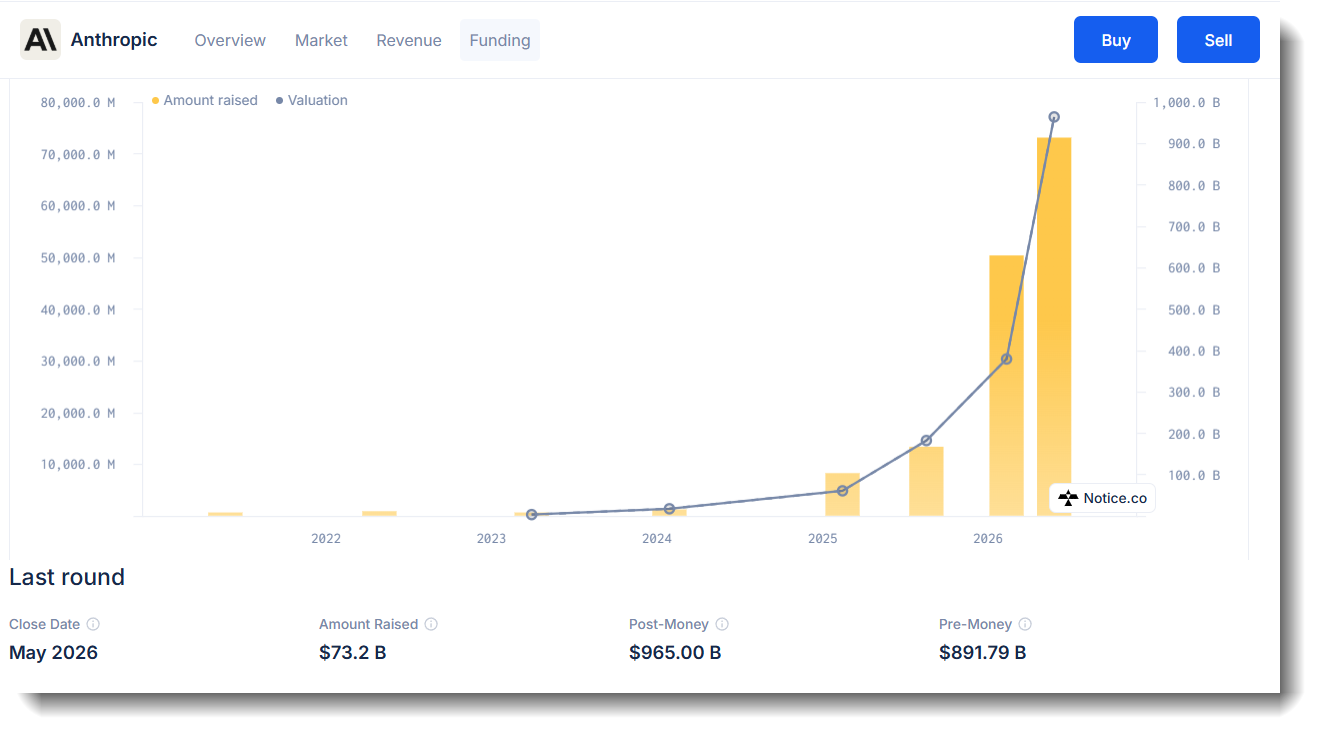The image size is (1322, 735).
Task: Click the valuation point above the 2025 bar
Action: (x=842, y=491)
